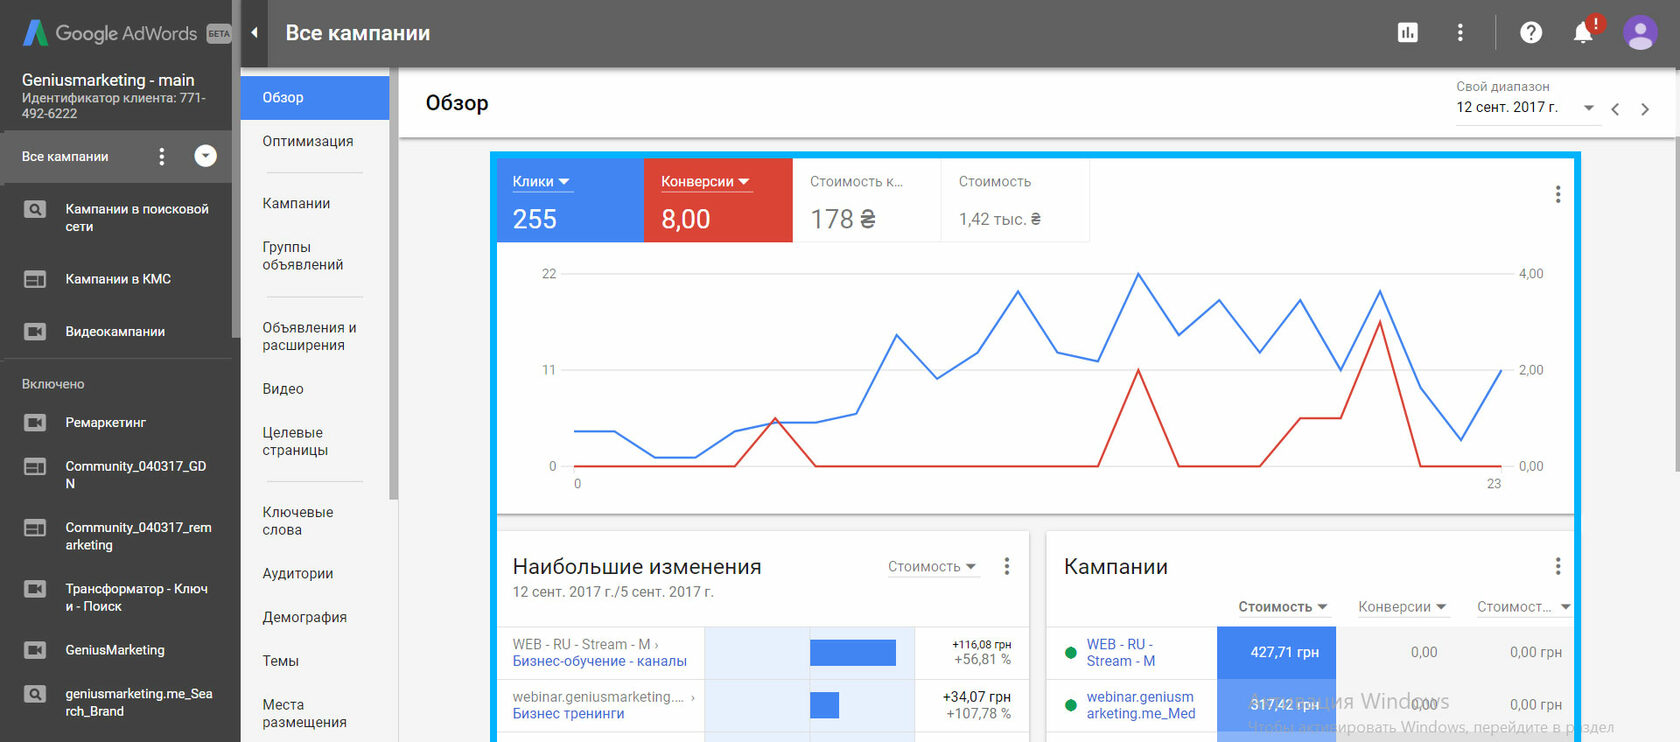Open the Оптимизация menu item
Screen dimensions: 1680x742
click(308, 141)
